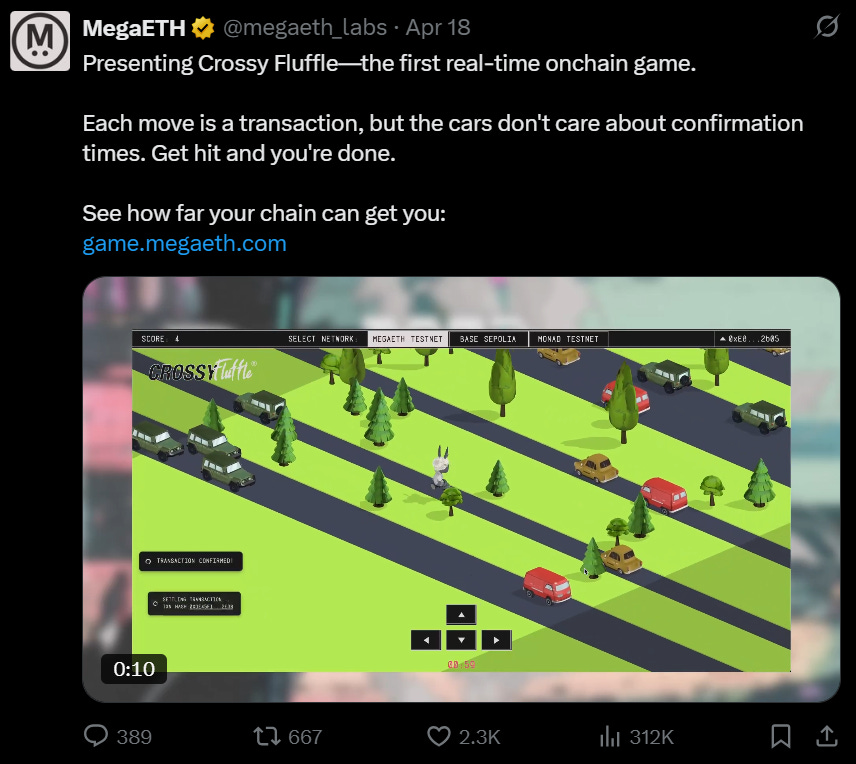The width and height of the screenshot is (856, 764).
Task: View post analytics bar chart icon
Action: coord(610,736)
